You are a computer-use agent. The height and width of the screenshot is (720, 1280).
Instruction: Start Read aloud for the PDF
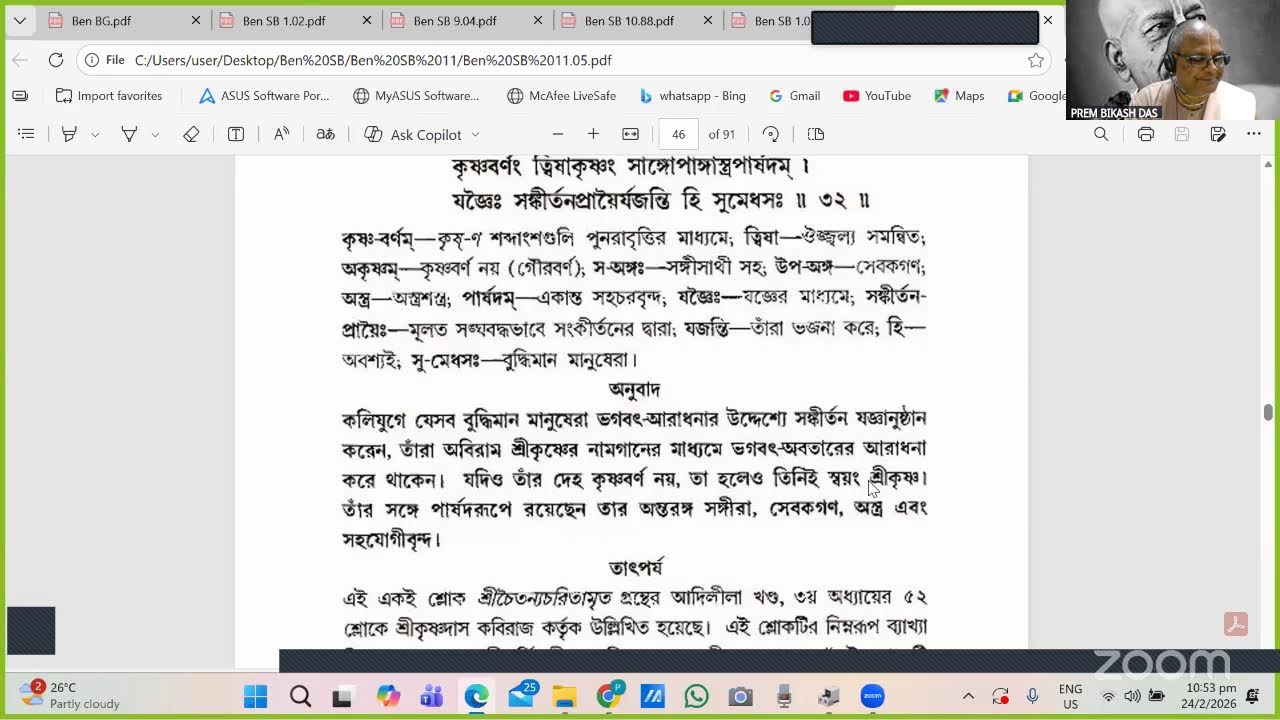click(x=281, y=134)
